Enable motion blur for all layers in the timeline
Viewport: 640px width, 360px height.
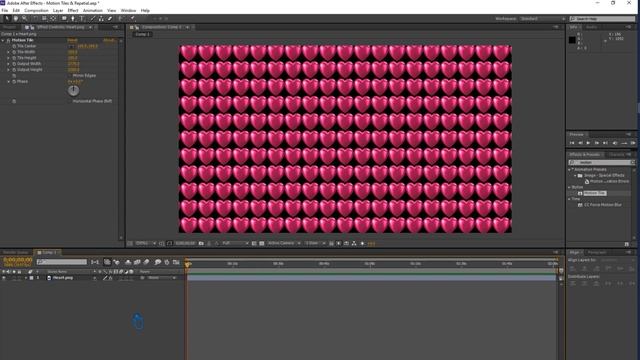(x=146, y=262)
